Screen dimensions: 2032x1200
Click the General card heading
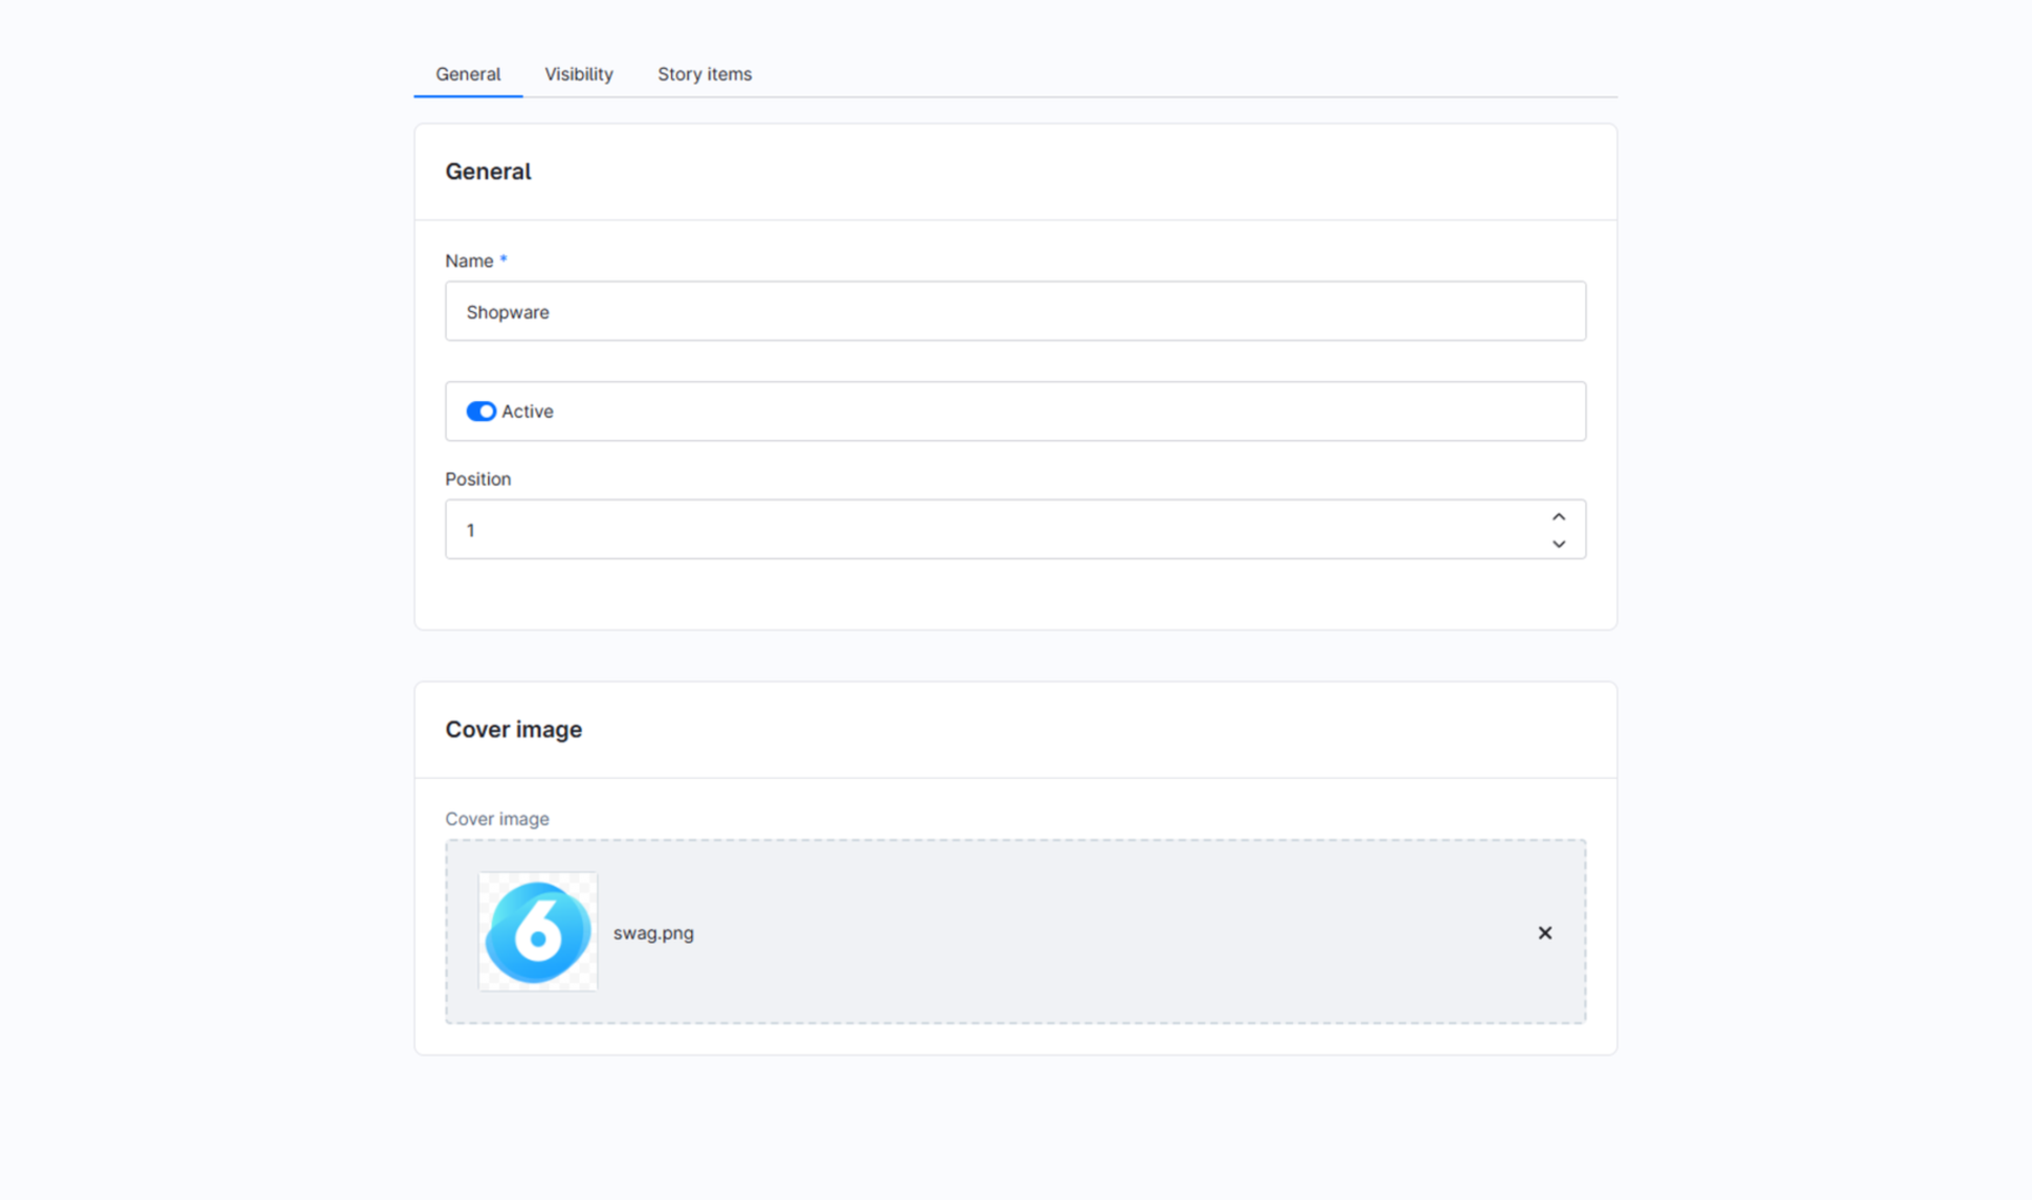(x=488, y=172)
